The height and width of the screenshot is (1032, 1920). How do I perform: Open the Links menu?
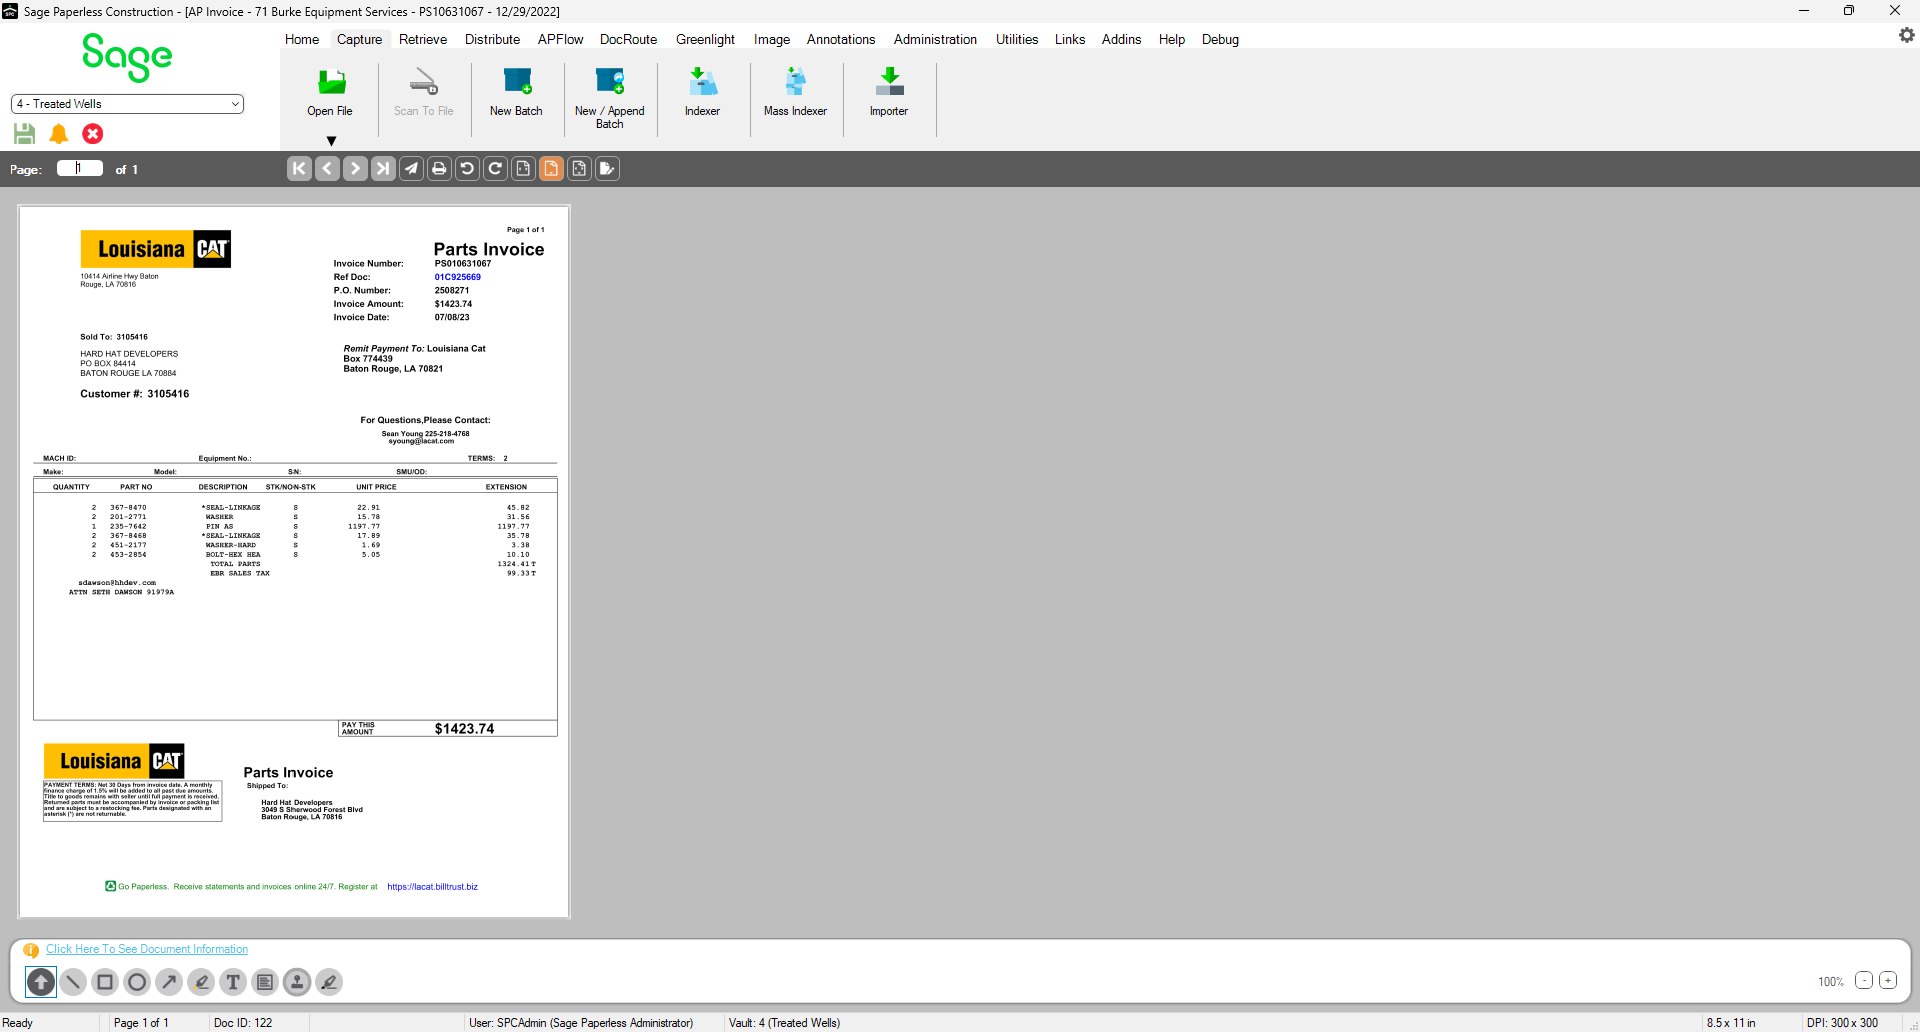[1070, 39]
